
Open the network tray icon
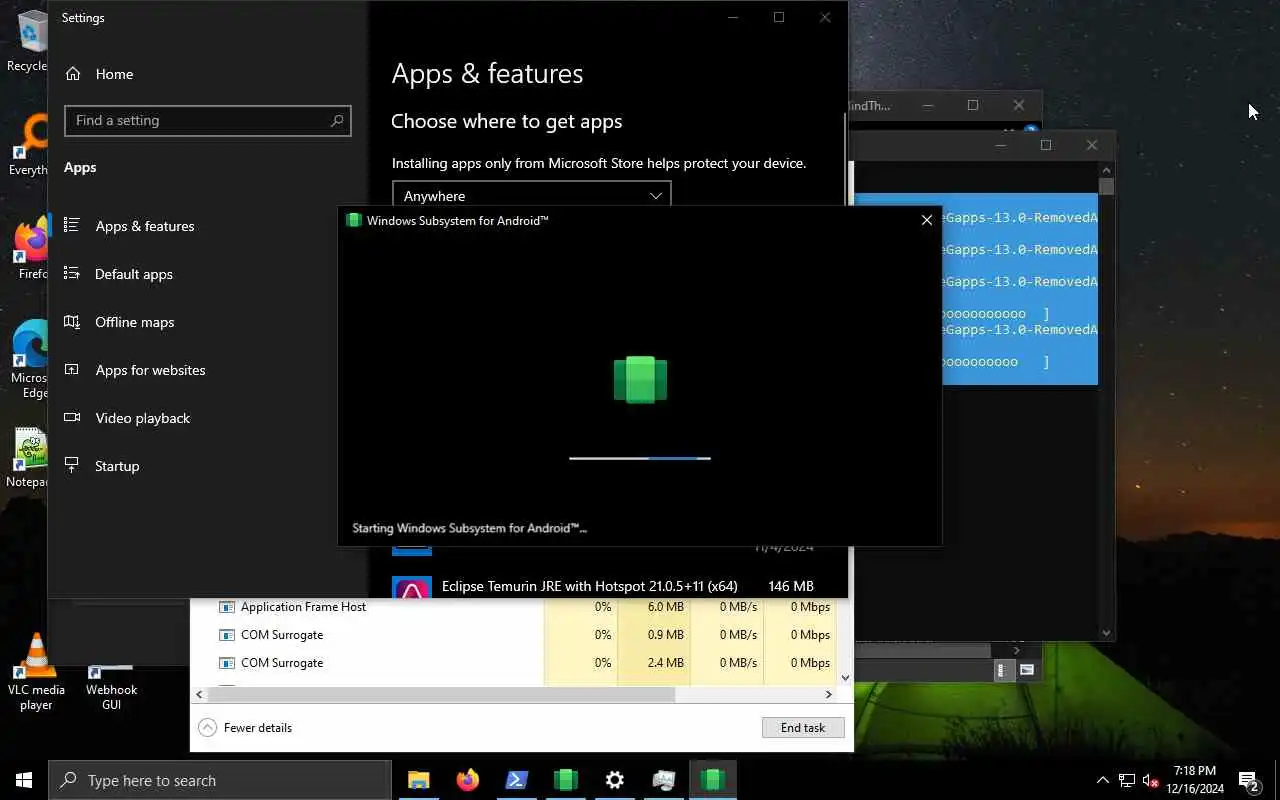1127,780
